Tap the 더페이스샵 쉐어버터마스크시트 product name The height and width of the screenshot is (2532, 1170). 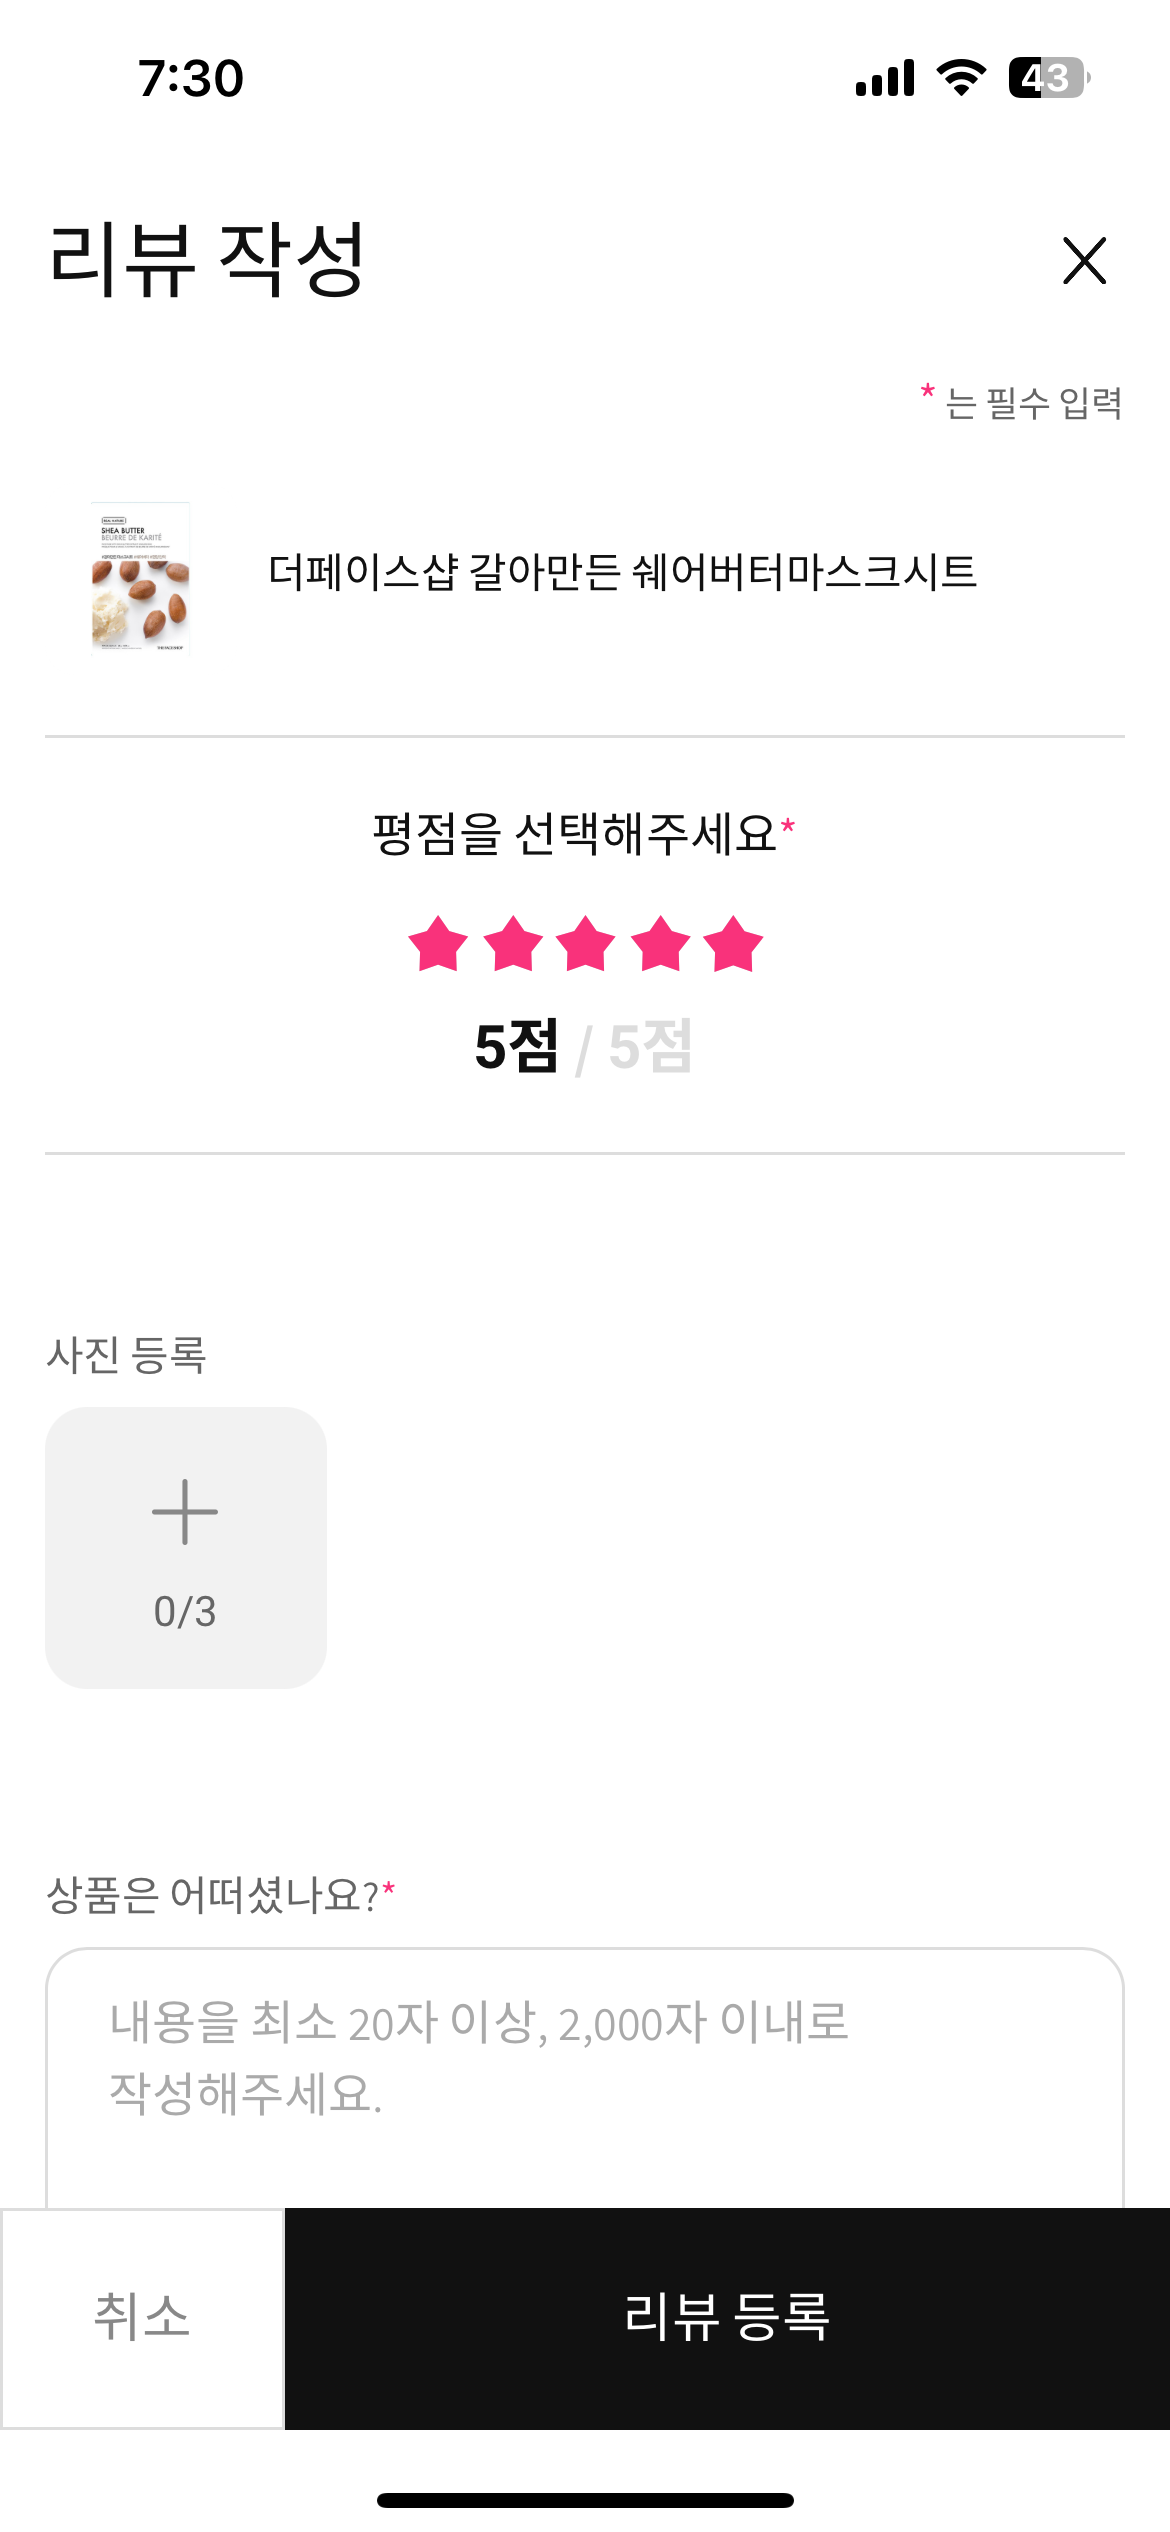coord(622,573)
